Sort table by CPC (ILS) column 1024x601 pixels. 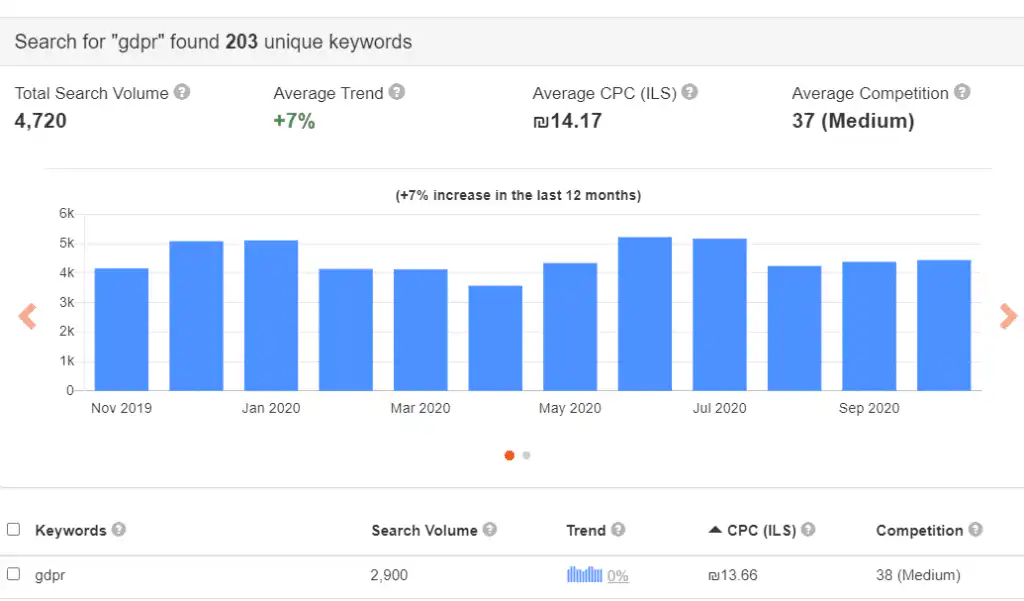click(760, 530)
